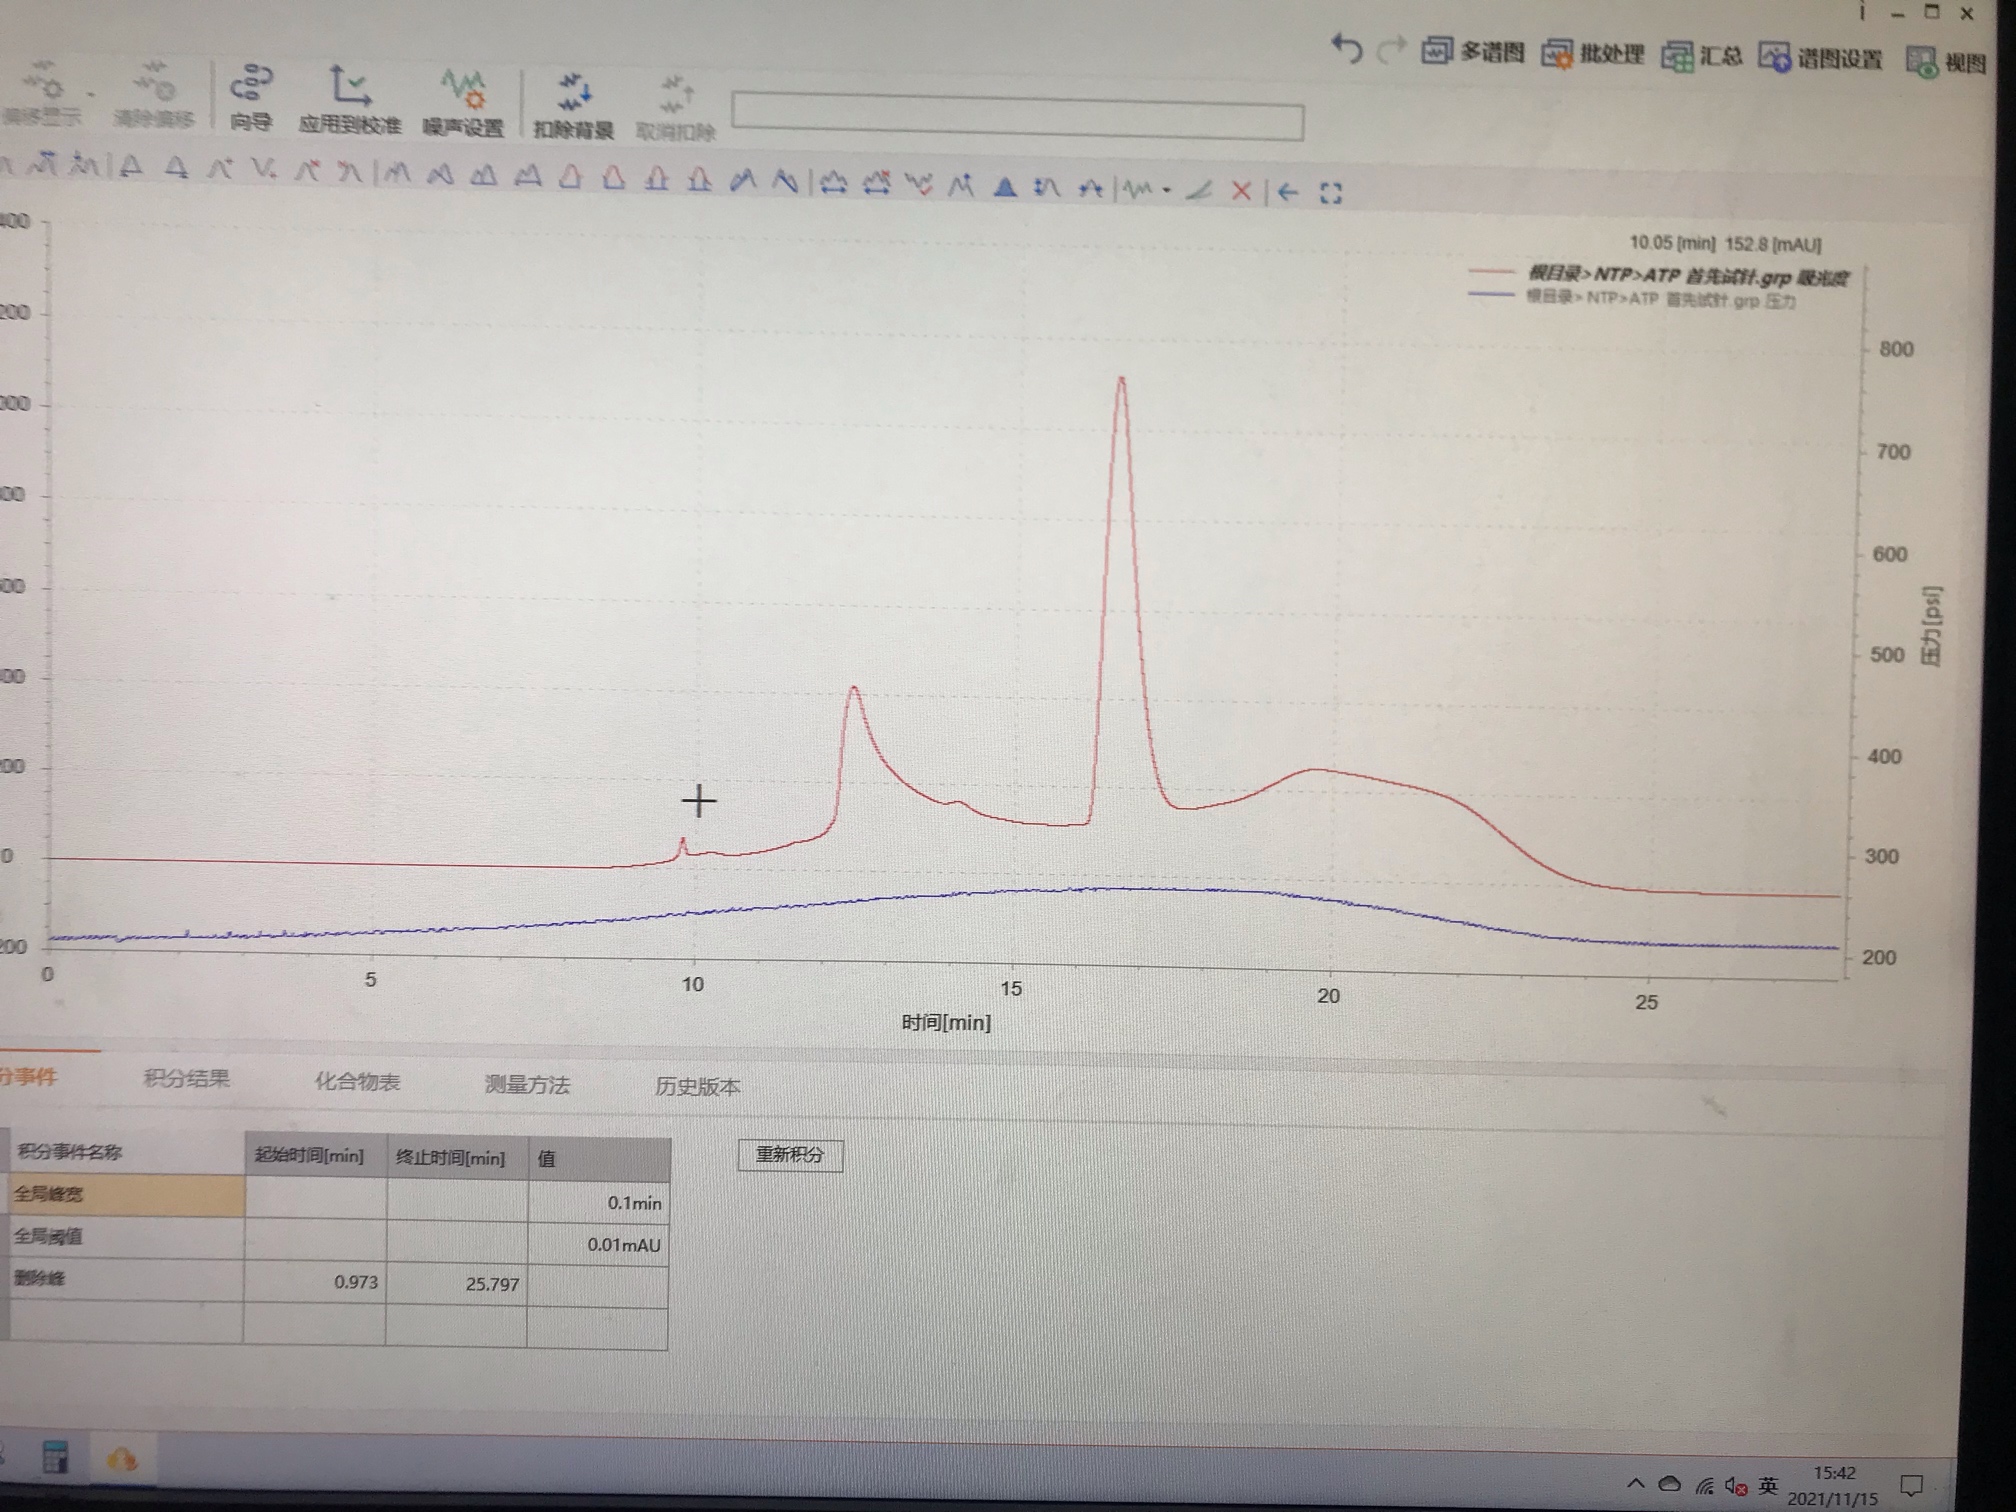Screen dimensions: 2016x1512
Task: Switch to the 测量方法 tab
Action: point(526,1084)
